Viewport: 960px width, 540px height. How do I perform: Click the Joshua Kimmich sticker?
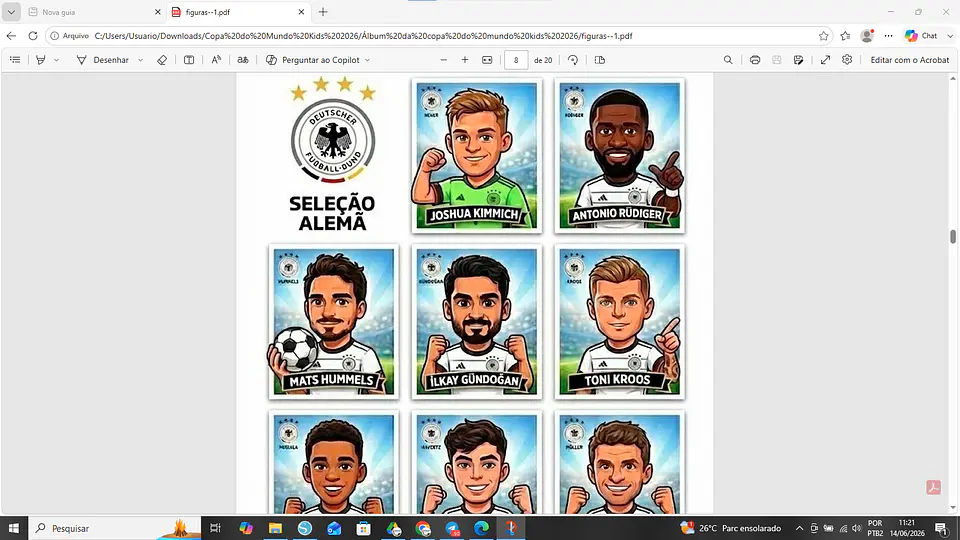pyautogui.click(x=476, y=156)
